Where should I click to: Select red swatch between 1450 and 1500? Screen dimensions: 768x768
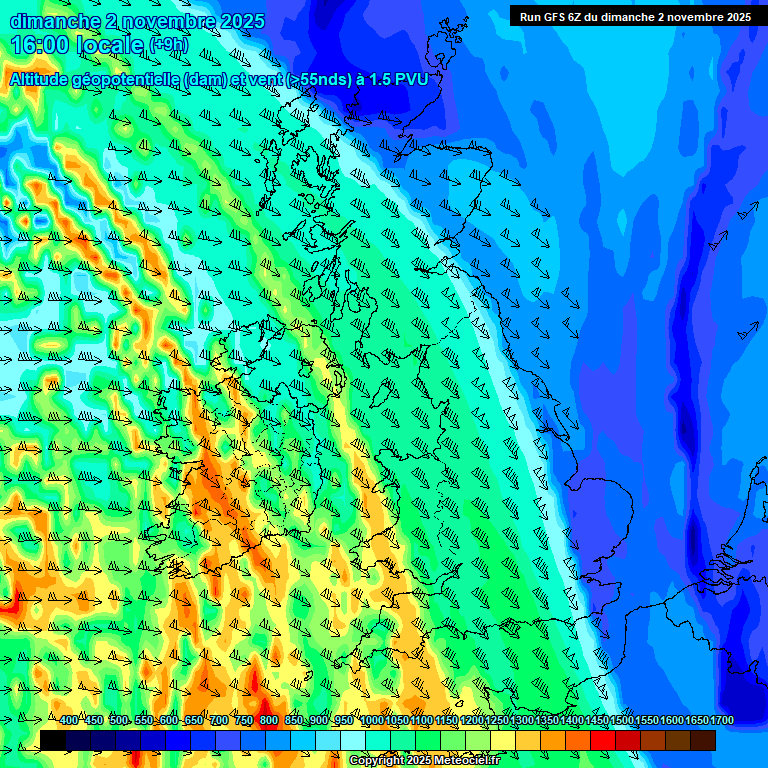coord(603,740)
